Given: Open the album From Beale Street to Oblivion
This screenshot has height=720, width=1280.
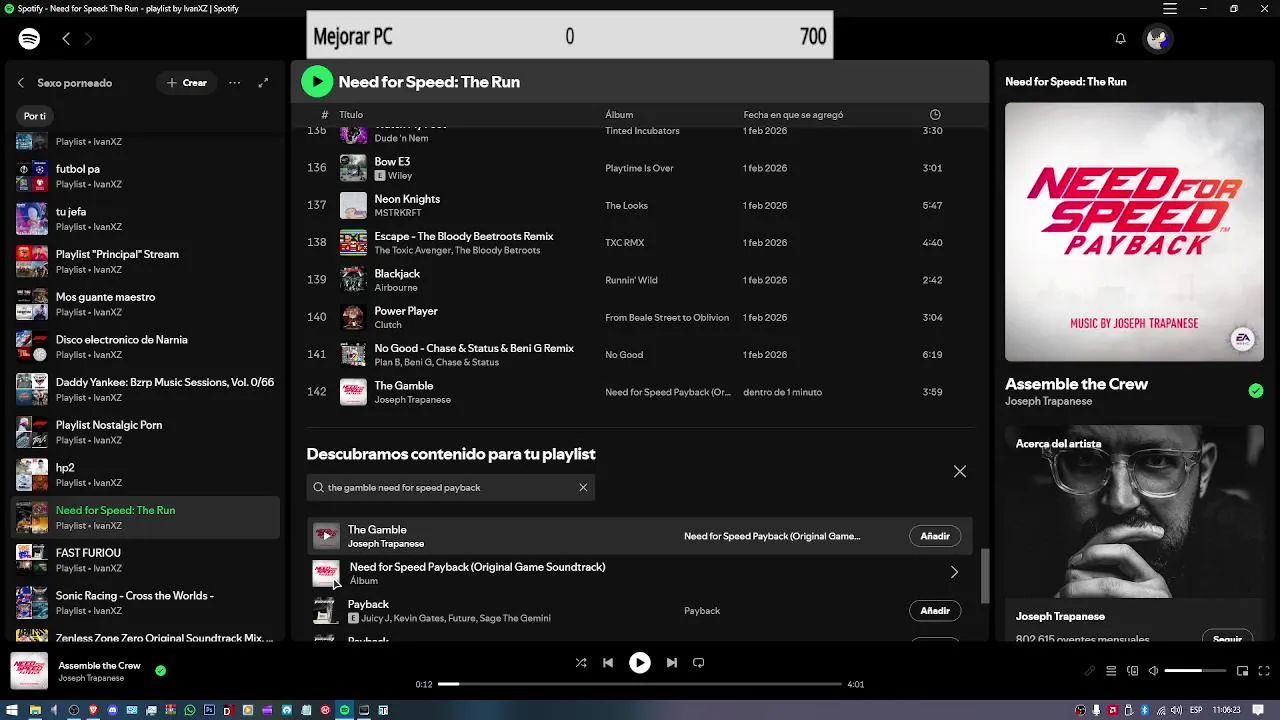Looking at the screenshot, I should tap(667, 317).
